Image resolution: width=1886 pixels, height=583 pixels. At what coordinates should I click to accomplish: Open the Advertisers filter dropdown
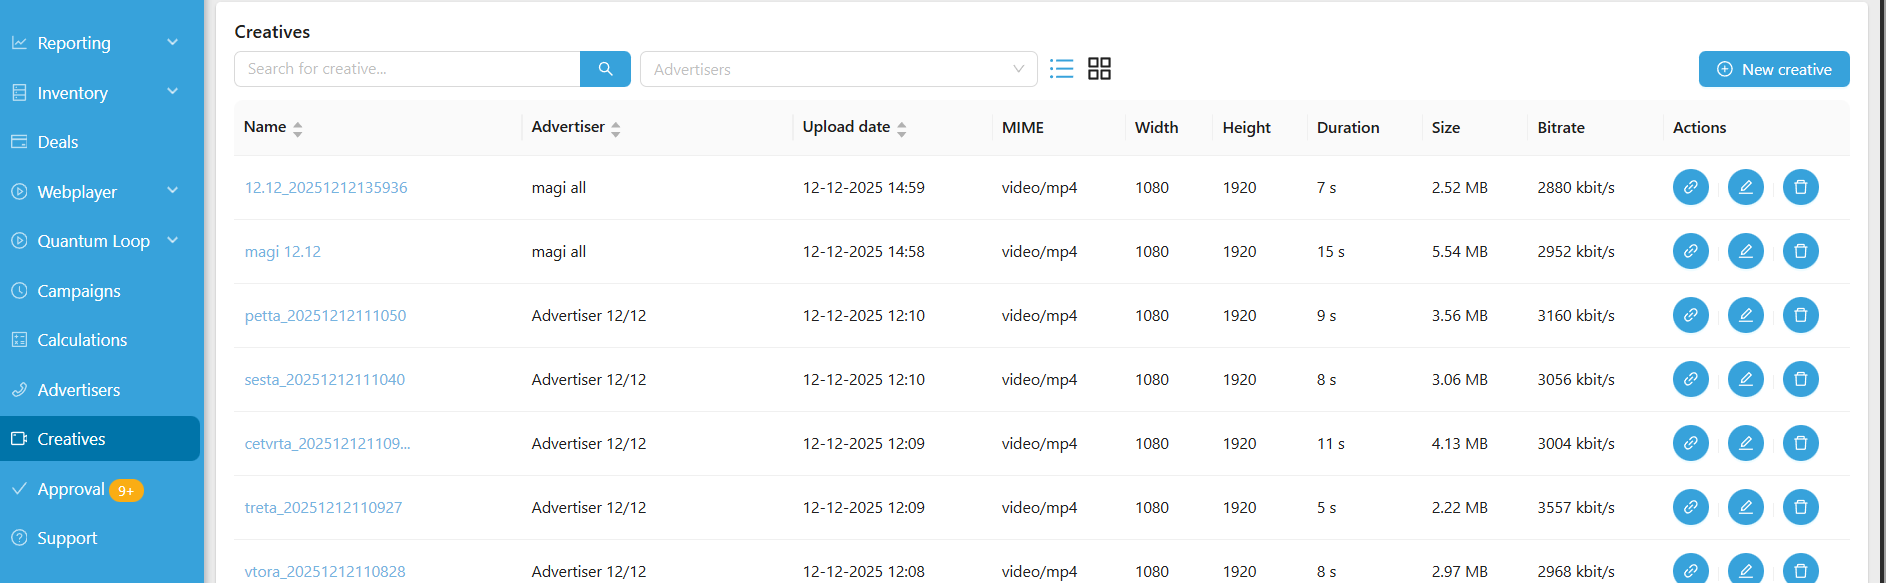(838, 69)
